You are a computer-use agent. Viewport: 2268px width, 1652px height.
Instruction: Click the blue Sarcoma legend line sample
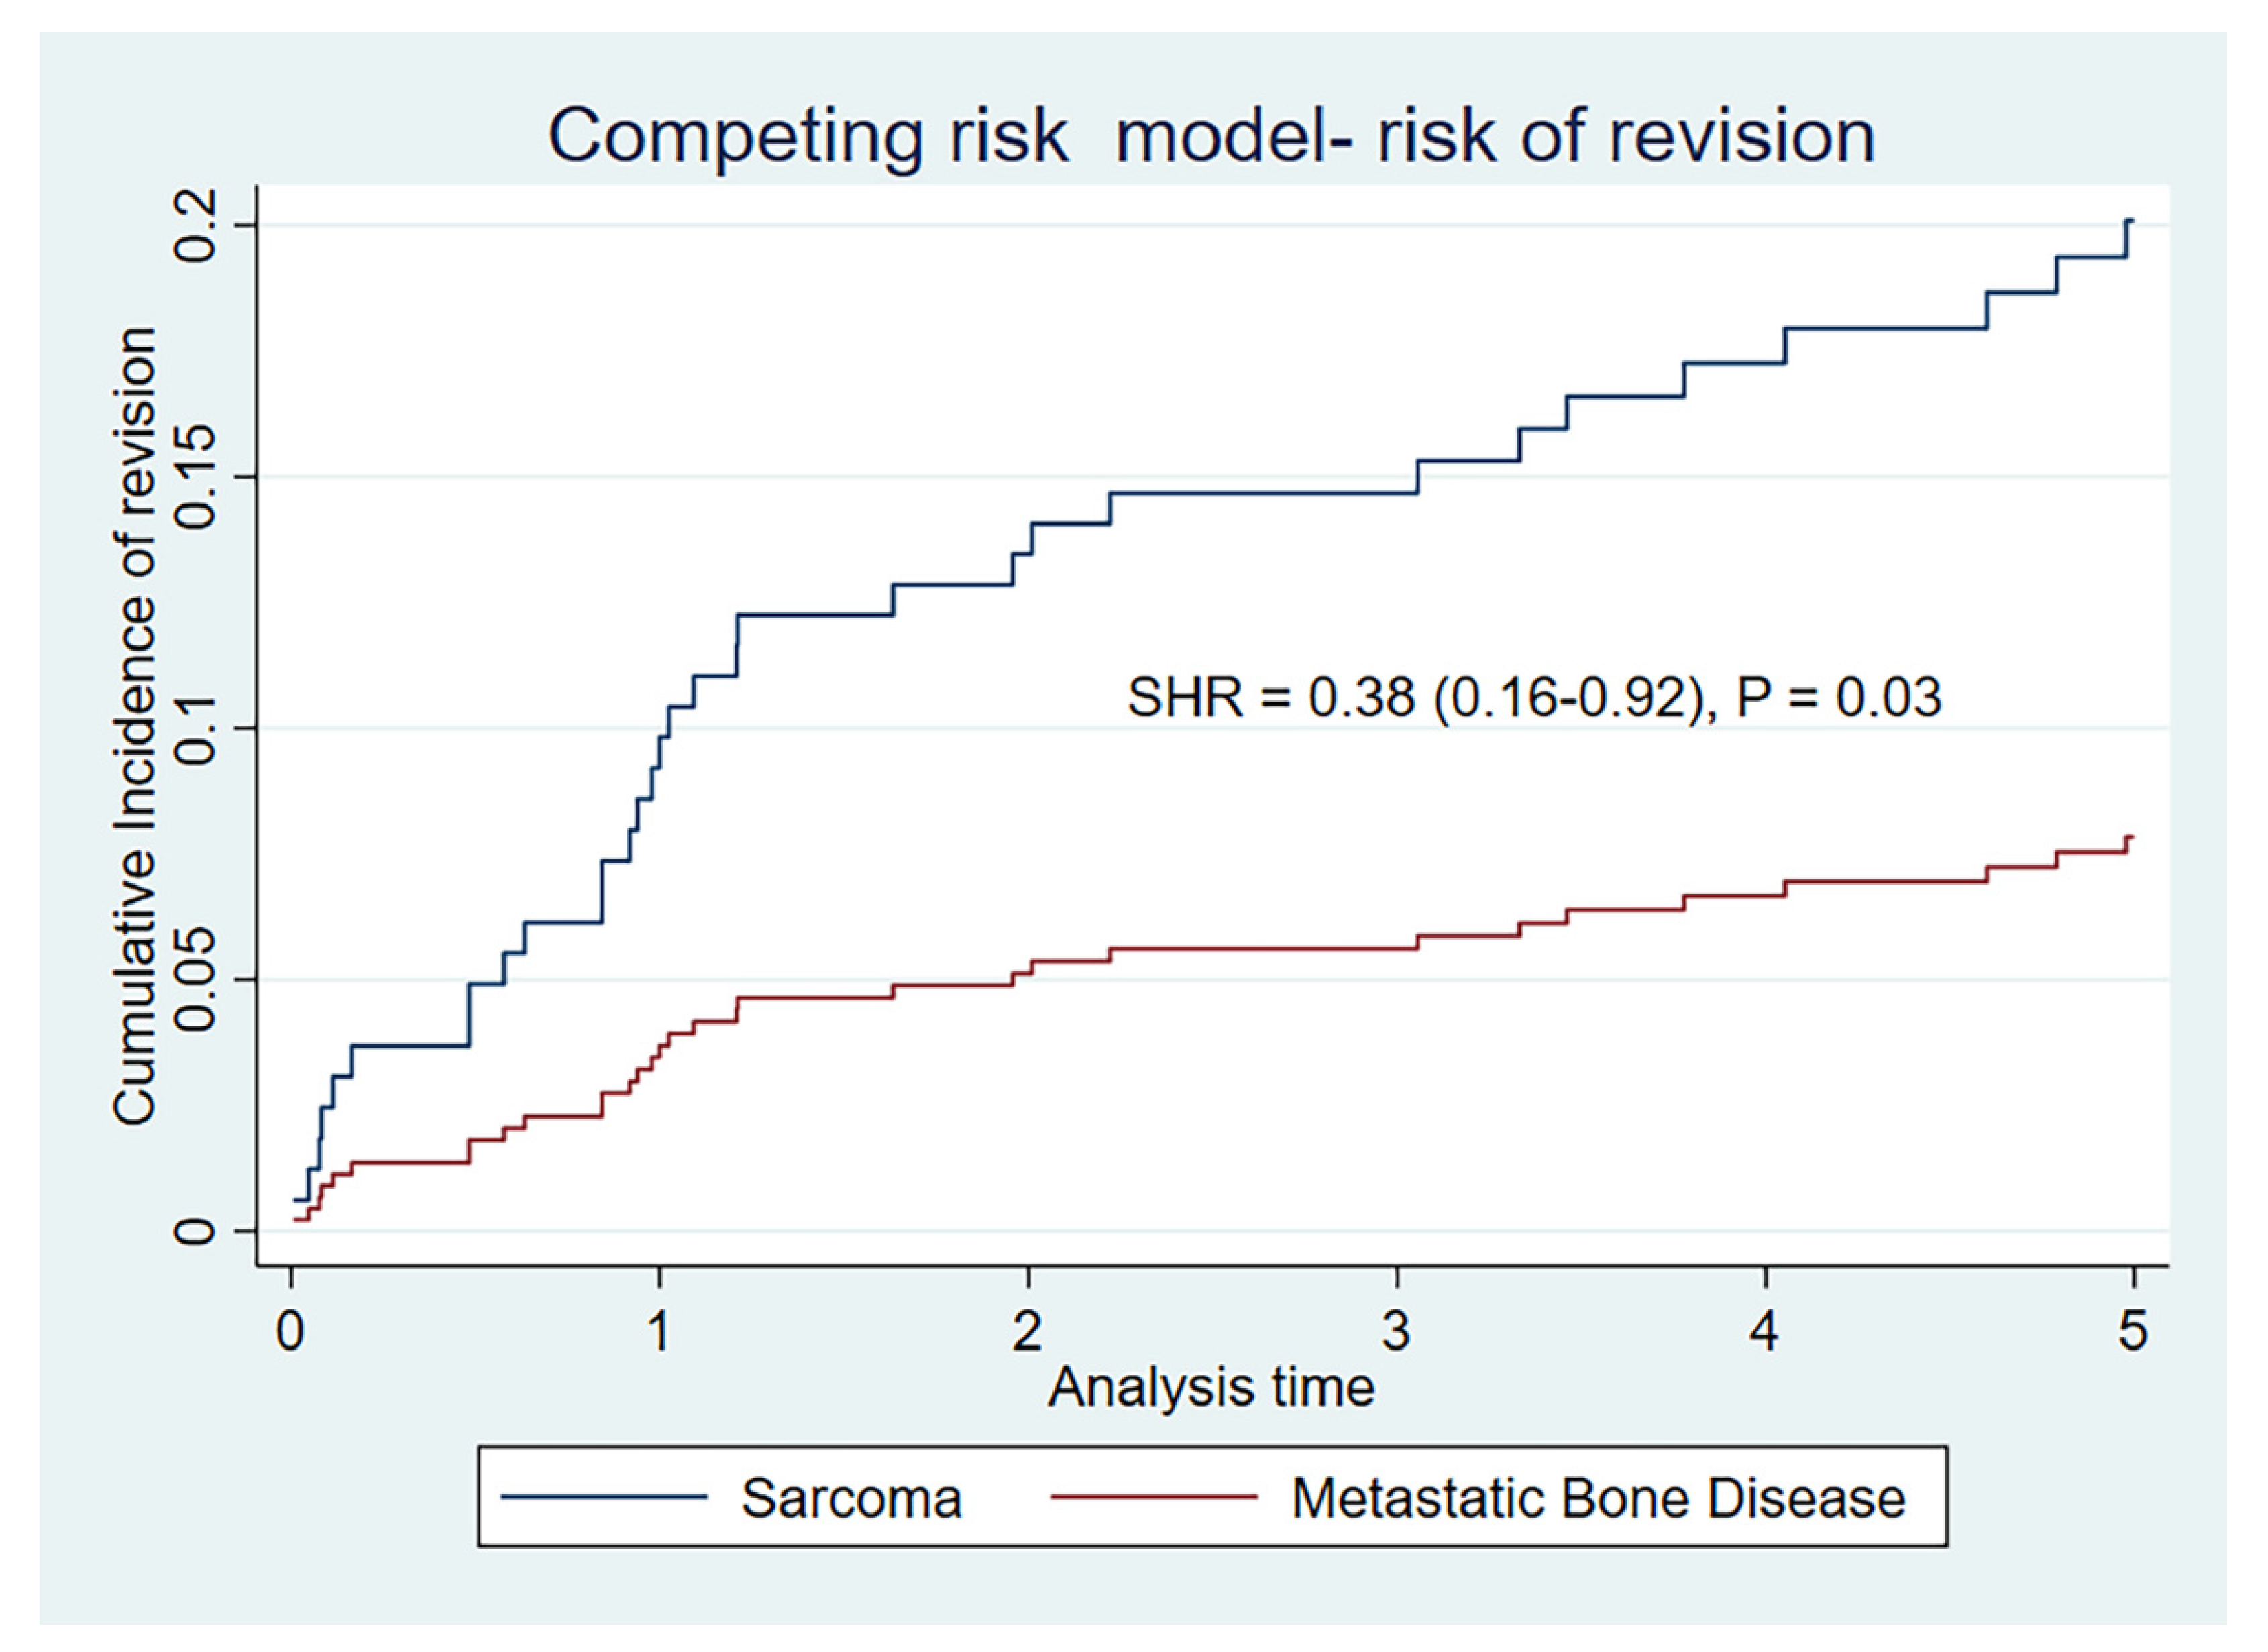(605, 1497)
